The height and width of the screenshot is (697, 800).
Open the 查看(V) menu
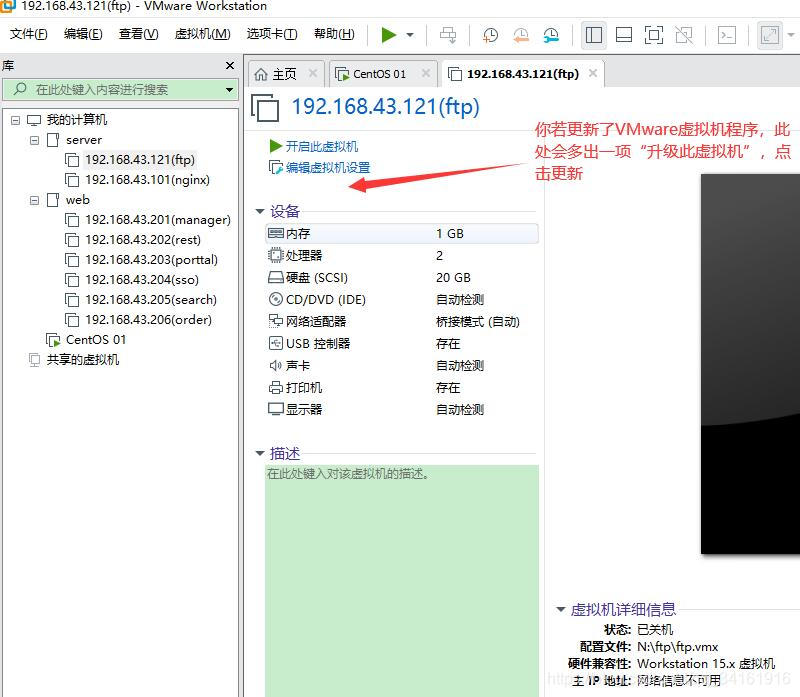pos(138,34)
